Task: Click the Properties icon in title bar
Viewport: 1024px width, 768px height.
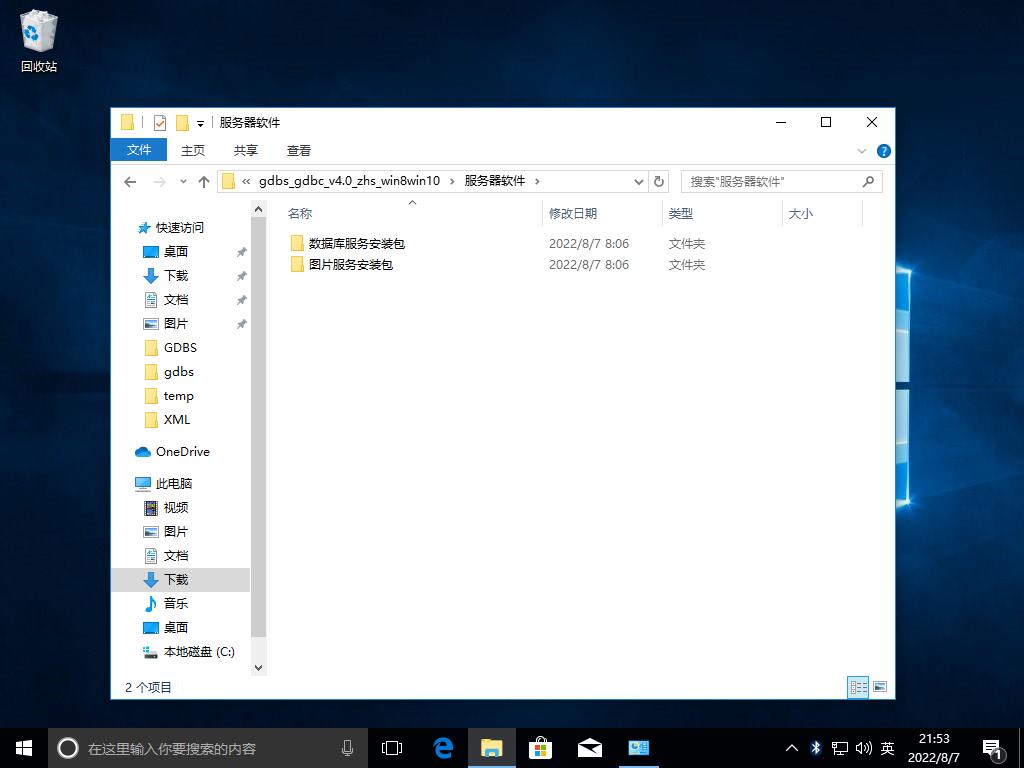Action: [x=160, y=122]
